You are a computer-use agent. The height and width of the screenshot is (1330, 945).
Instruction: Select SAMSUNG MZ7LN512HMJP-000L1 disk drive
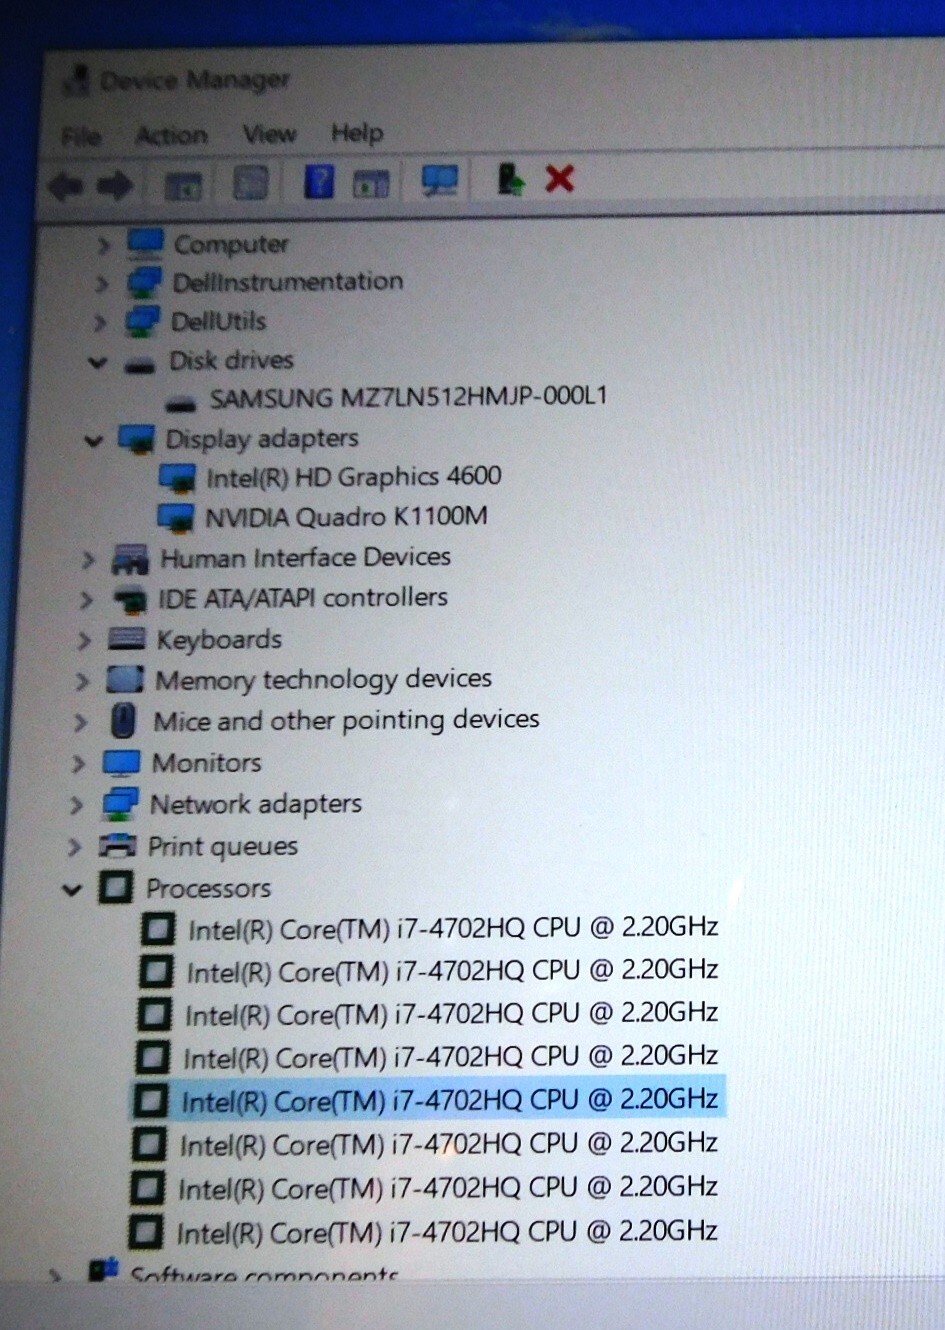click(x=408, y=397)
